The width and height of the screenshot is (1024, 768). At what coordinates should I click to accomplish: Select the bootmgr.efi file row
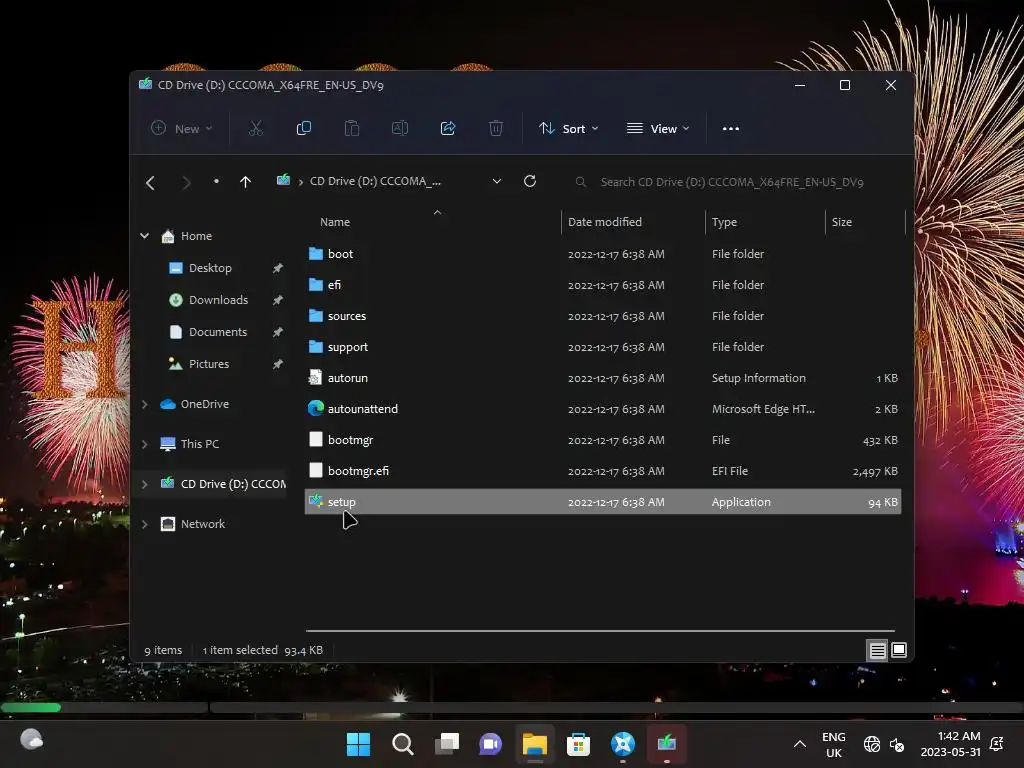tap(603, 471)
